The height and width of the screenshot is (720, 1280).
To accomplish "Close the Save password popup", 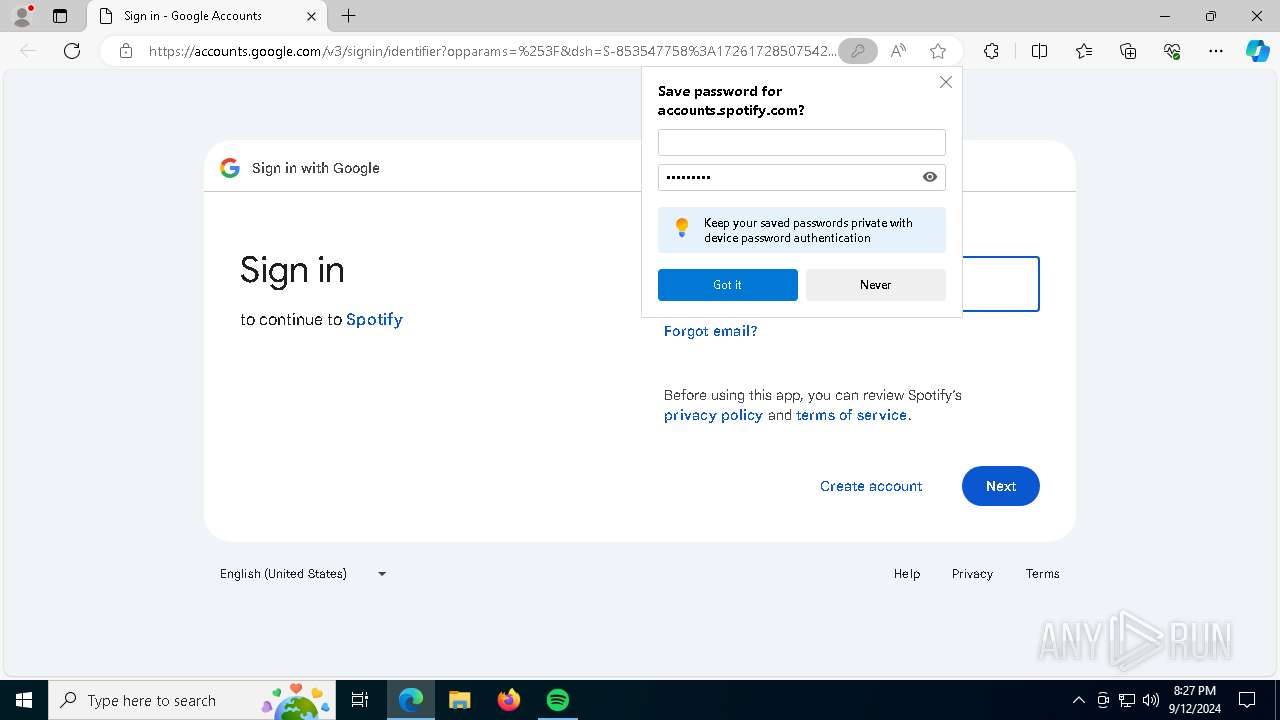I will [945, 82].
